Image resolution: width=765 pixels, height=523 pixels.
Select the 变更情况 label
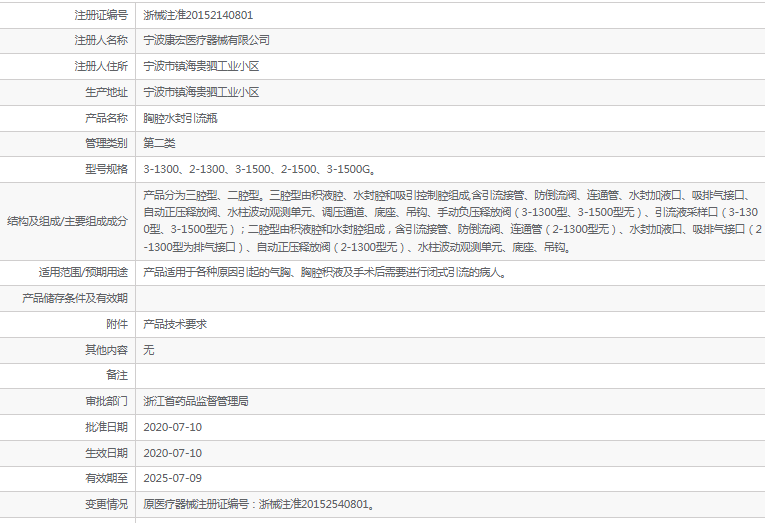pyautogui.click(x=106, y=504)
